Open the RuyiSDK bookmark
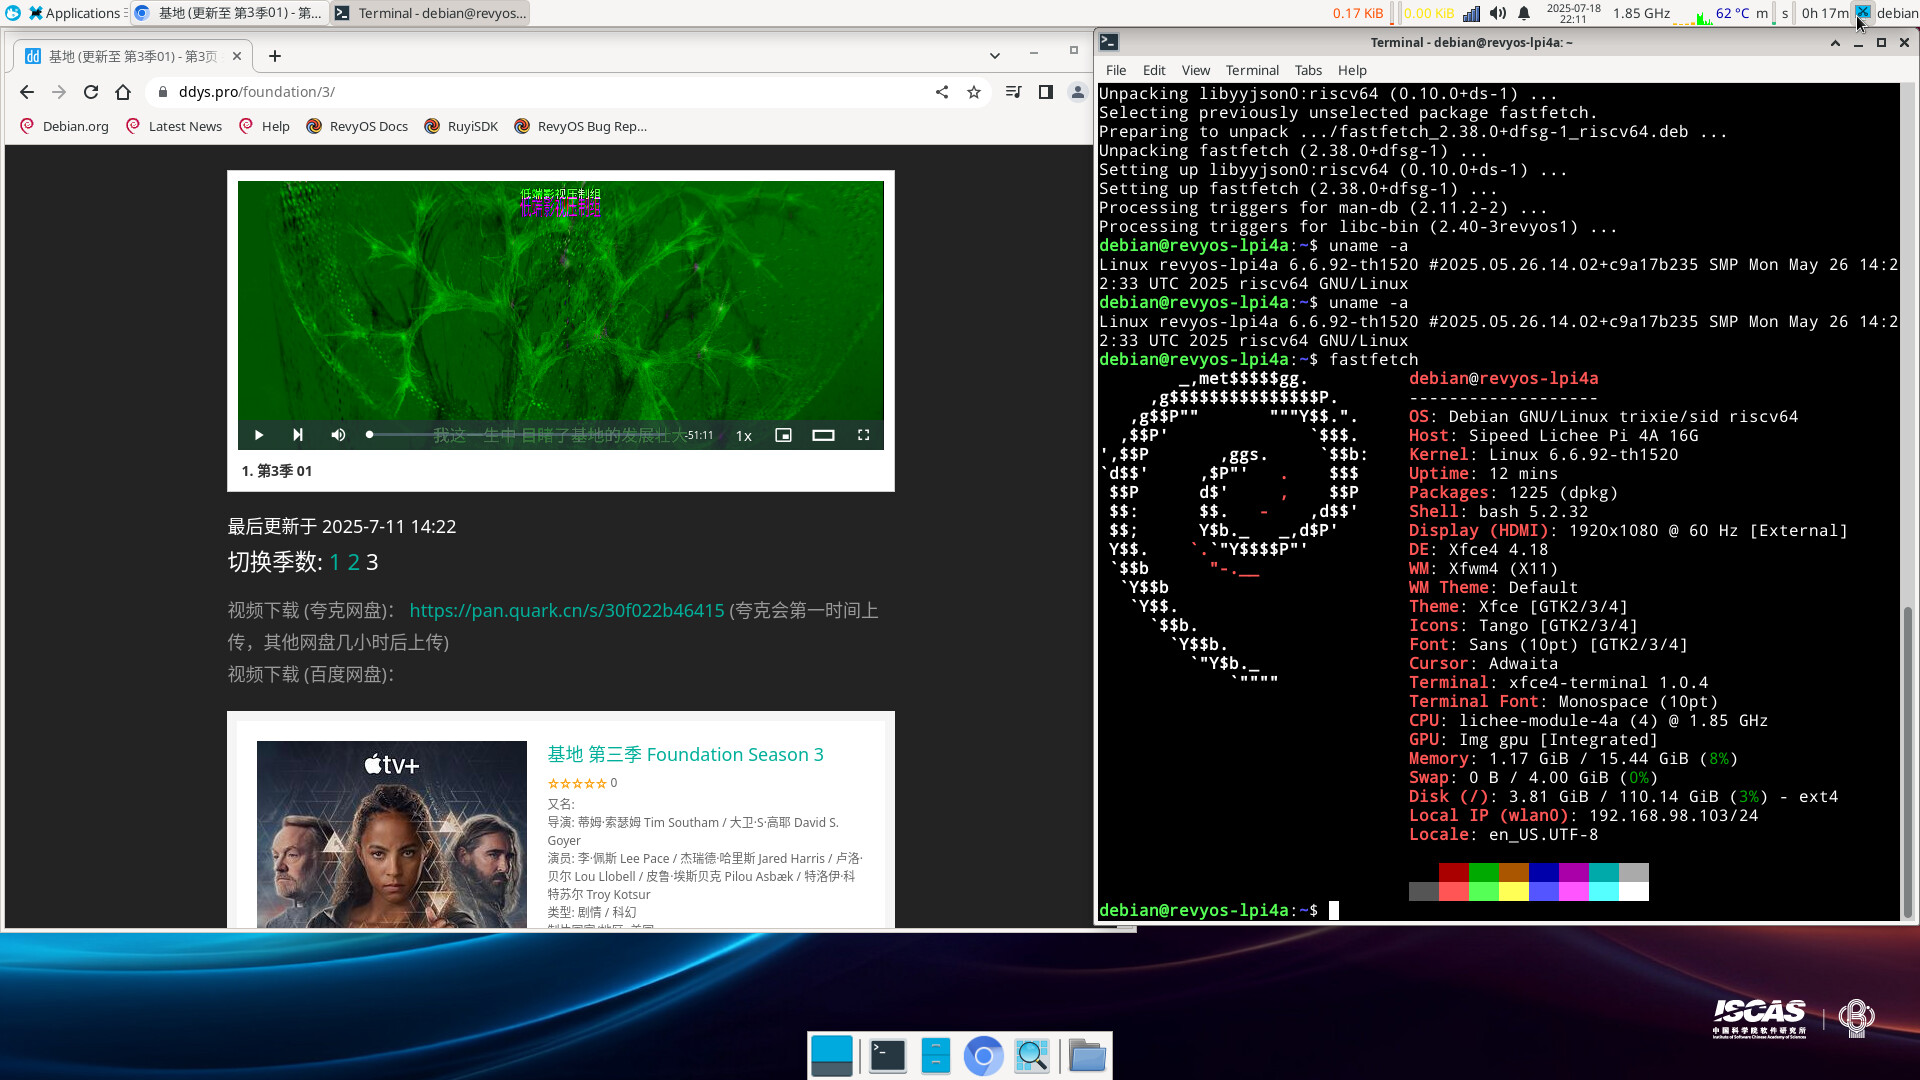 [x=461, y=126]
